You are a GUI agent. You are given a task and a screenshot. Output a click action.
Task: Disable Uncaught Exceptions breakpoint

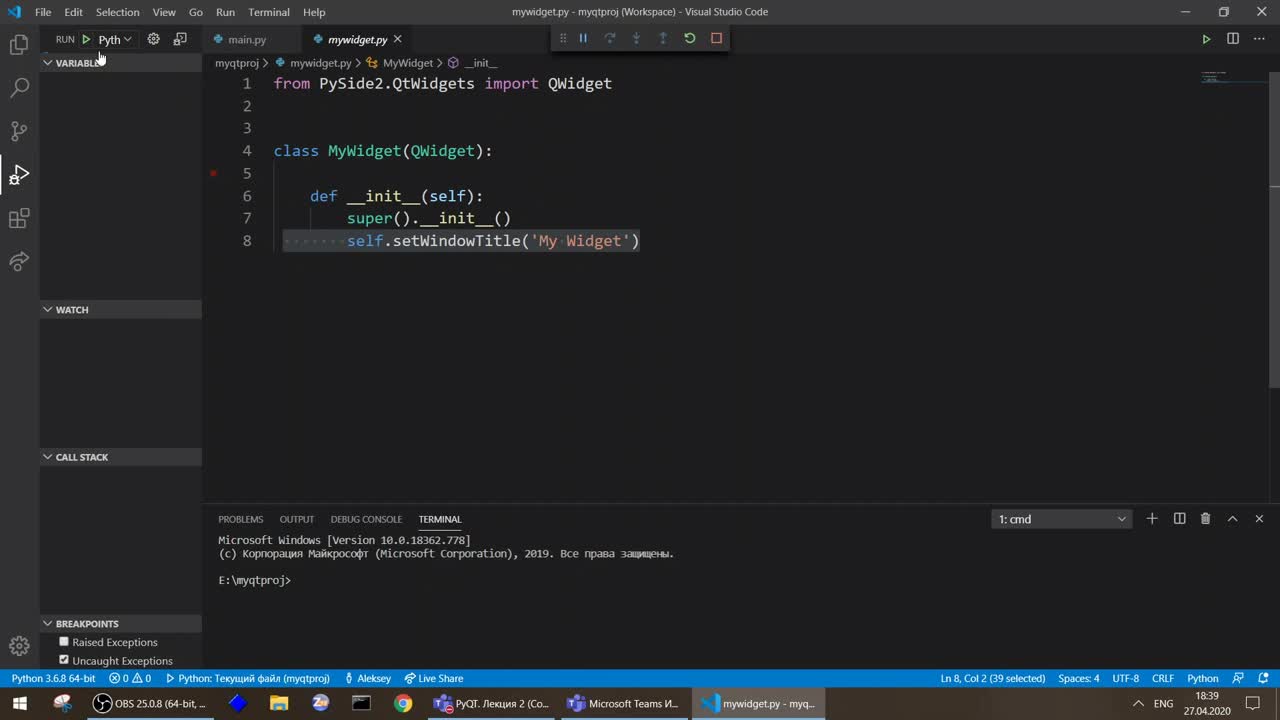pyautogui.click(x=64, y=660)
